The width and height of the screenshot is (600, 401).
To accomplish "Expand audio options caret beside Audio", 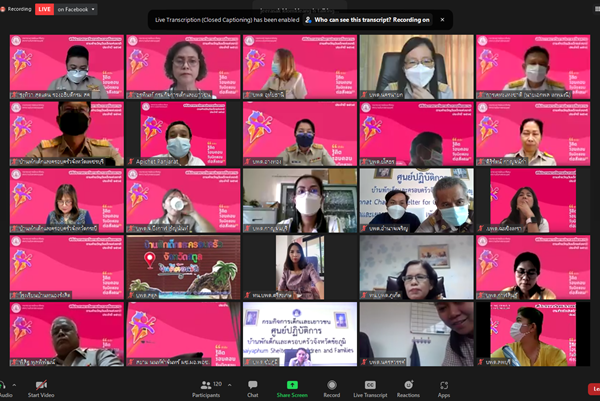I will pos(14,385).
